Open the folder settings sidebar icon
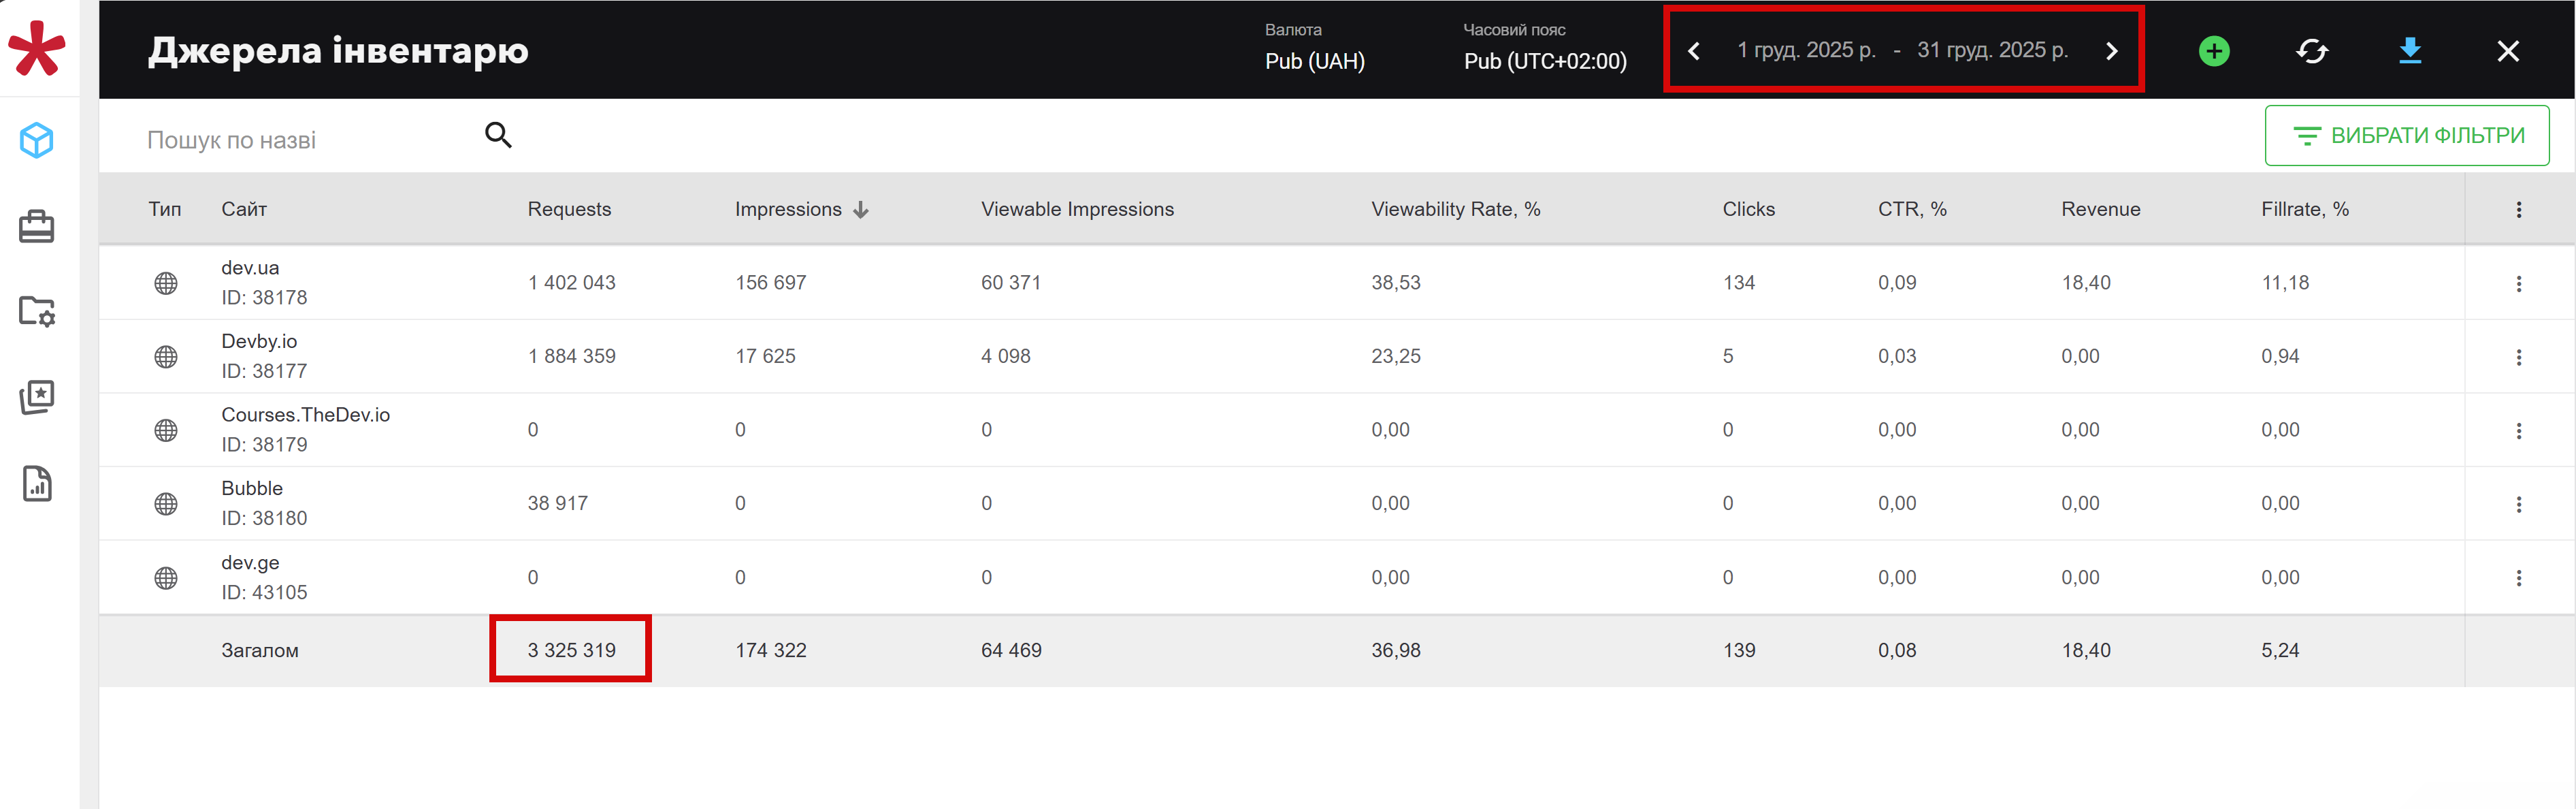Screen dimensions: 2576x809 [x=37, y=311]
